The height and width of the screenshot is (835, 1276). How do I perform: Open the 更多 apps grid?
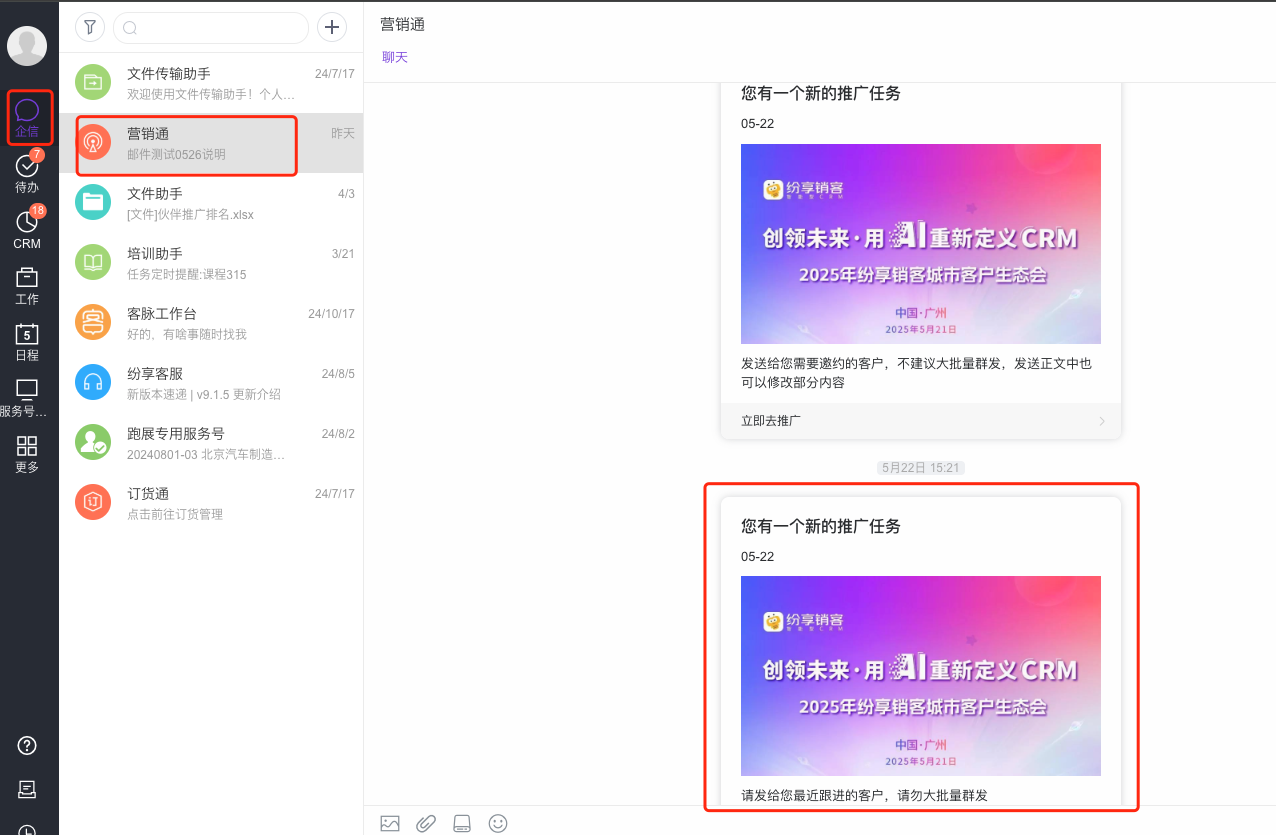pos(27,453)
